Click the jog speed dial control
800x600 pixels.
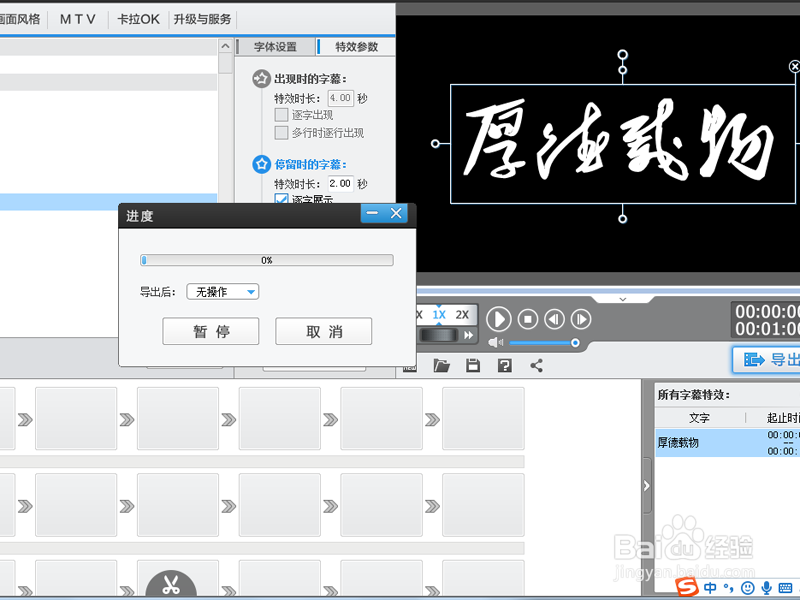pos(439,335)
